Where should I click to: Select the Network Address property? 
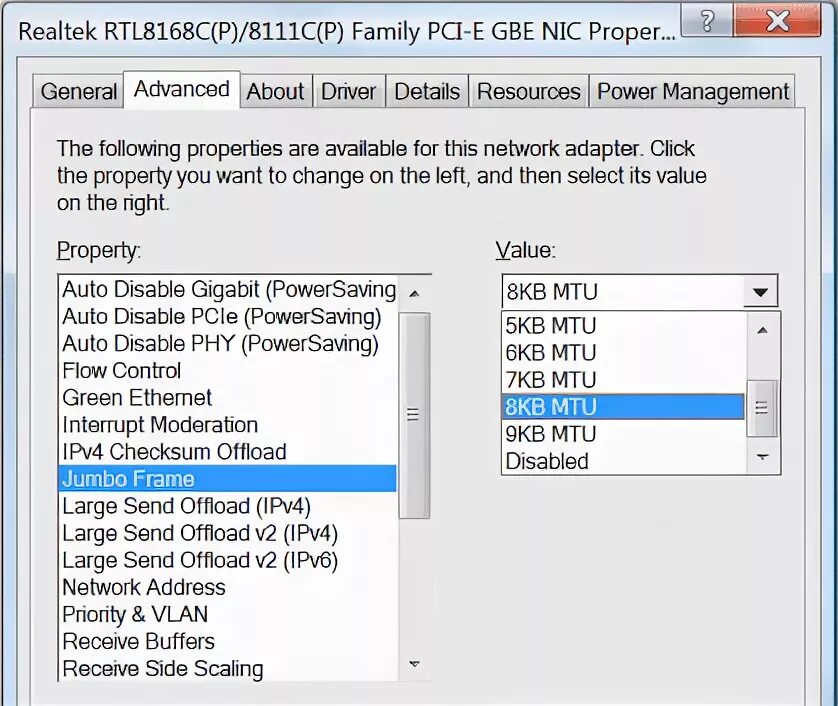(228, 588)
